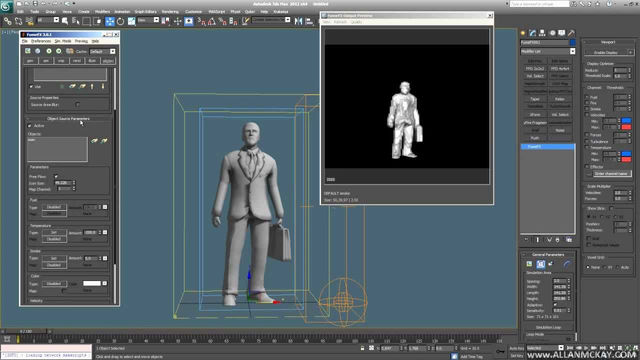640x360 pixels.
Task: Click the Align tool icon
Action: click(x=309, y=21)
